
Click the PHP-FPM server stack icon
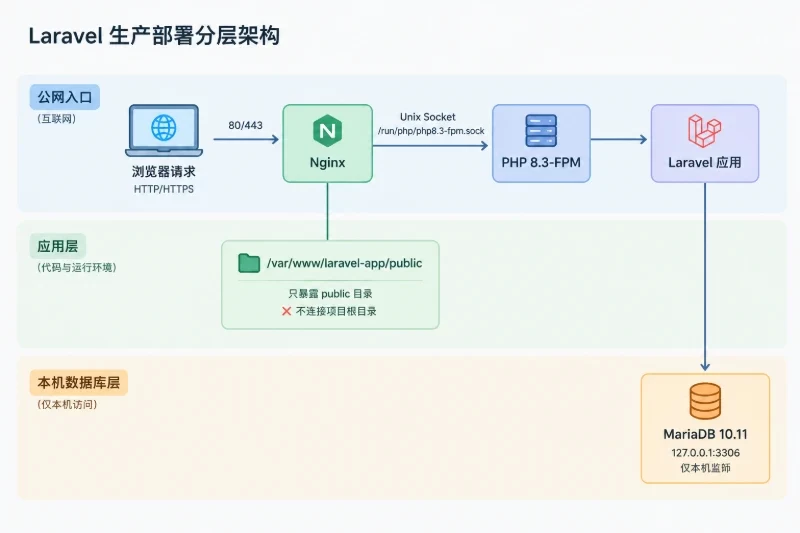click(541, 131)
